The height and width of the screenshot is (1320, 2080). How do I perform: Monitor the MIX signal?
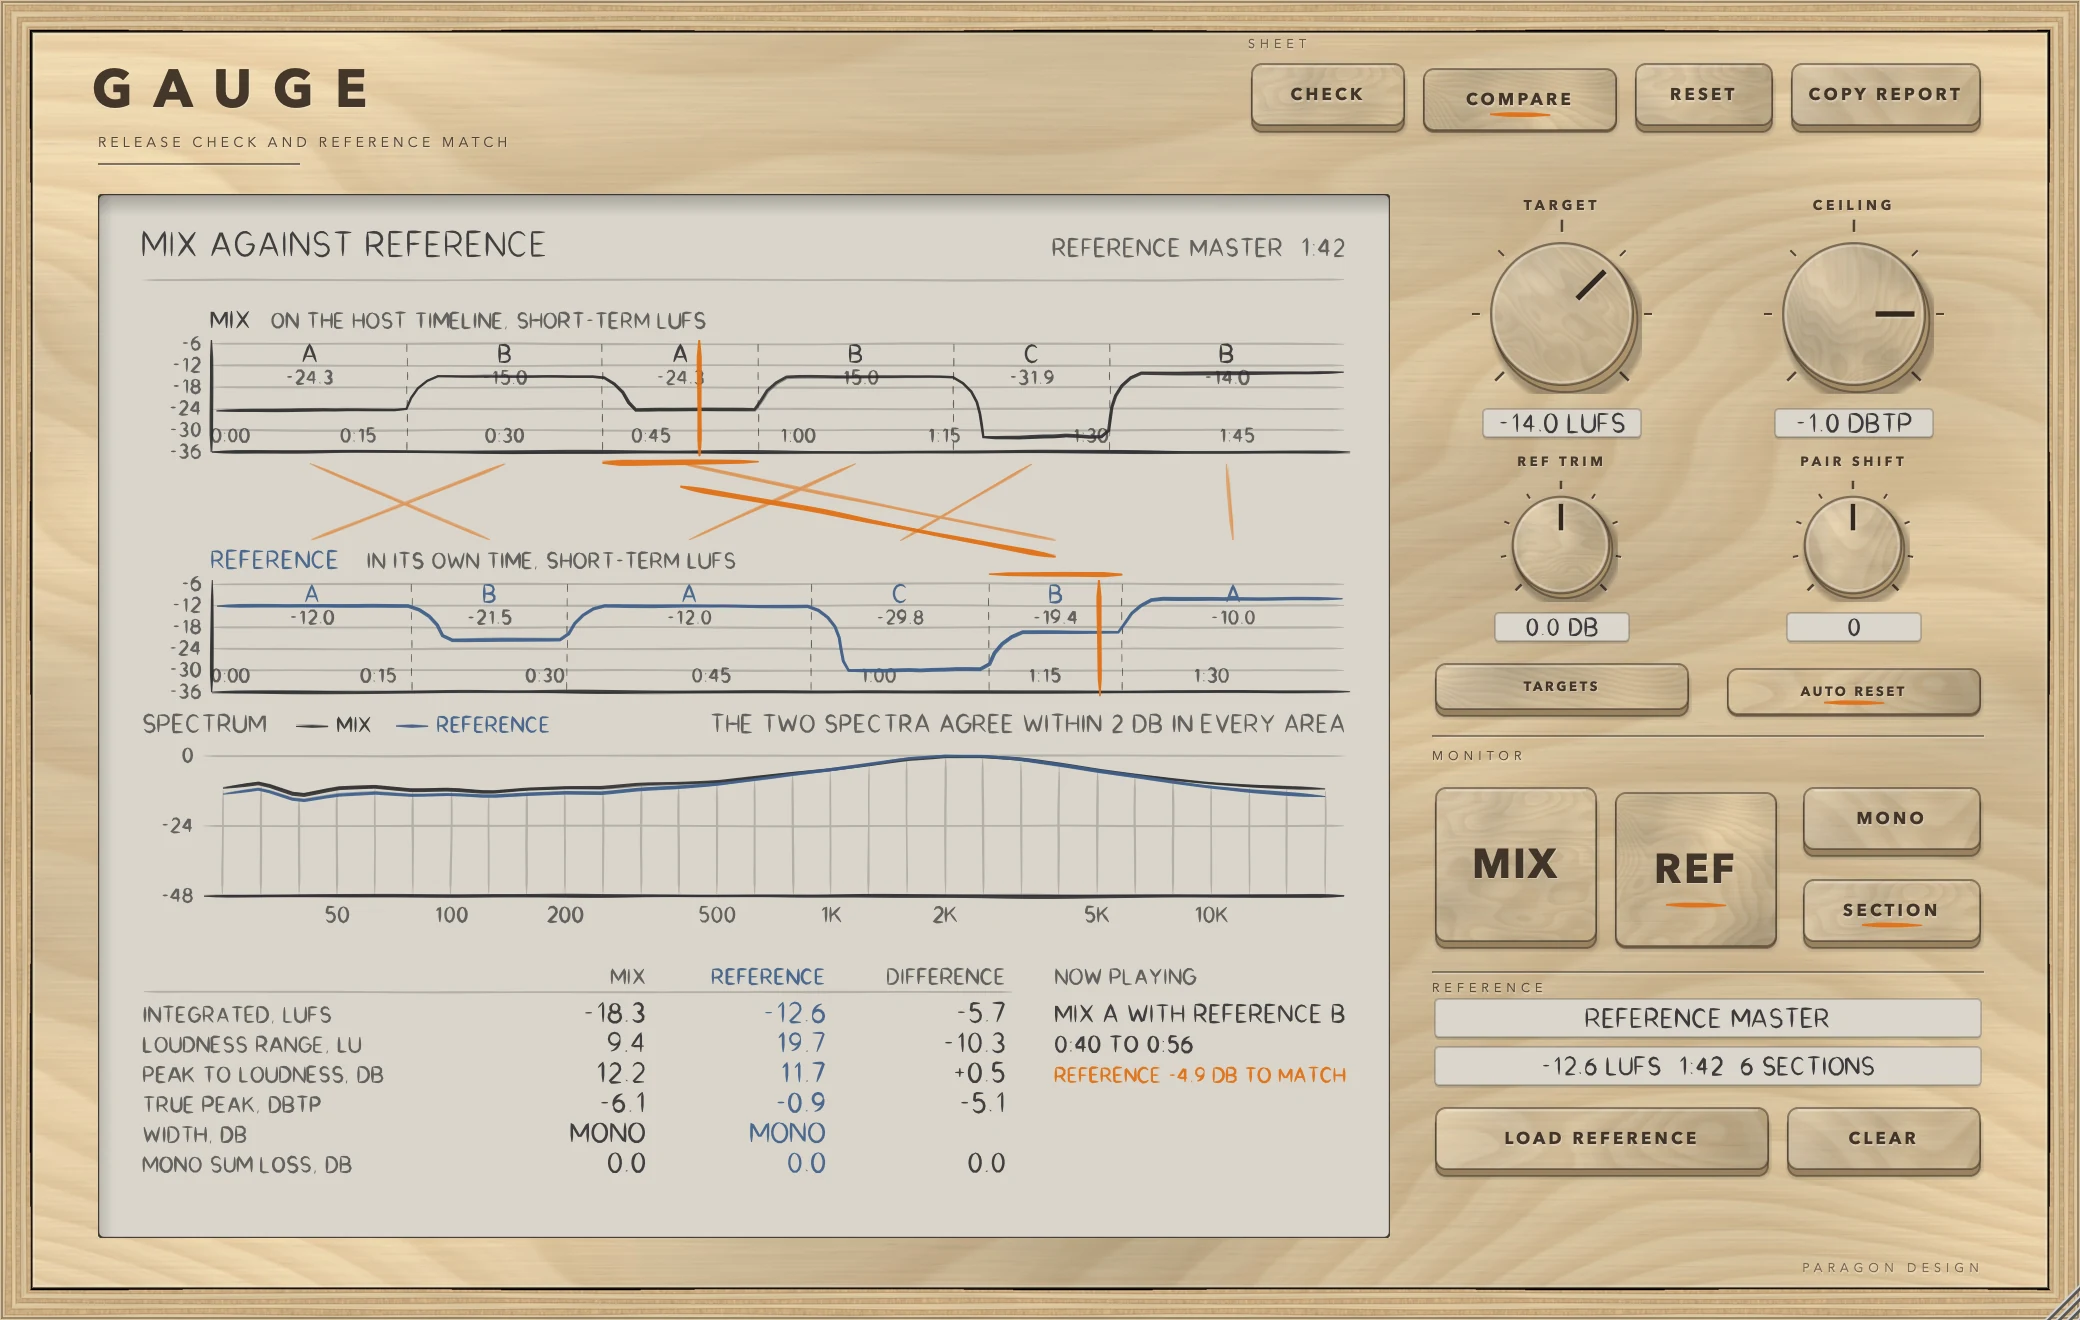(1516, 865)
